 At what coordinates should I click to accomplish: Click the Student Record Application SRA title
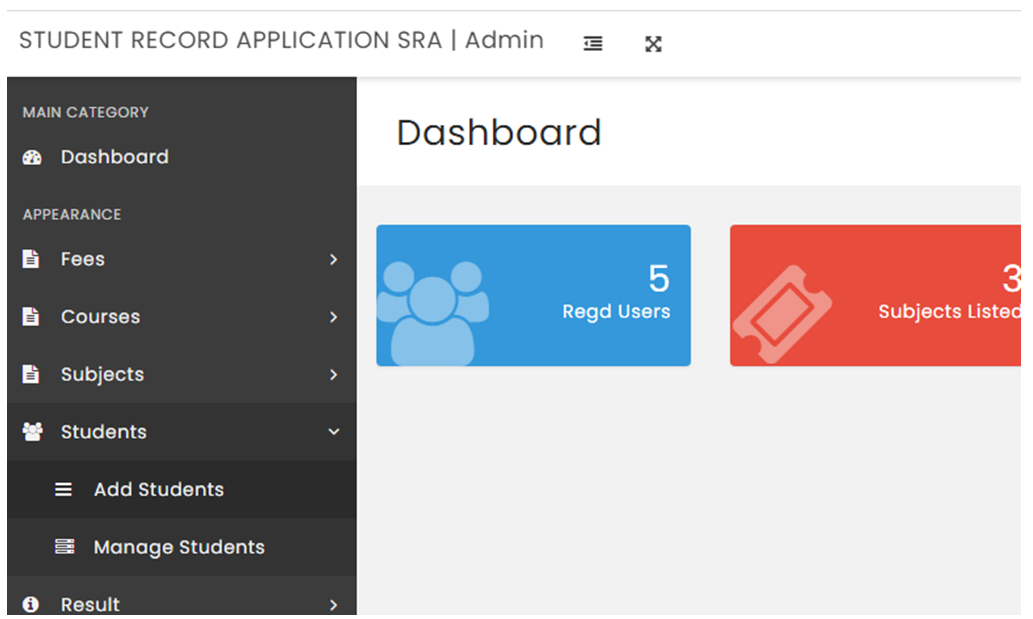(281, 40)
